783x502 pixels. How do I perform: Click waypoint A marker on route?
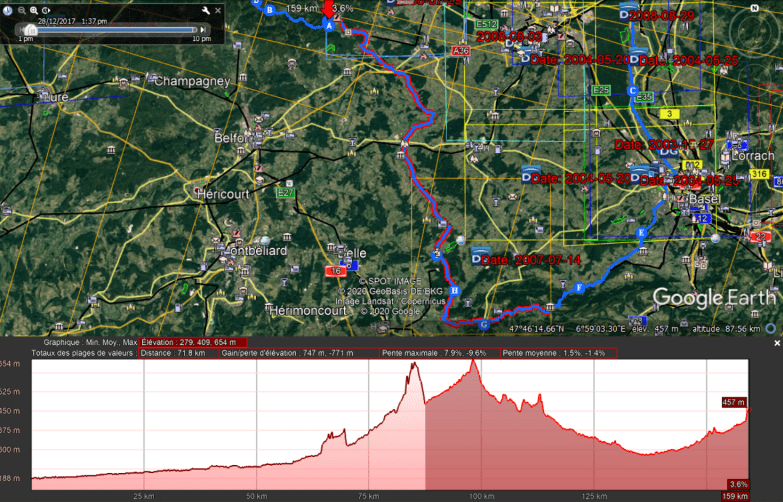(x=329, y=26)
